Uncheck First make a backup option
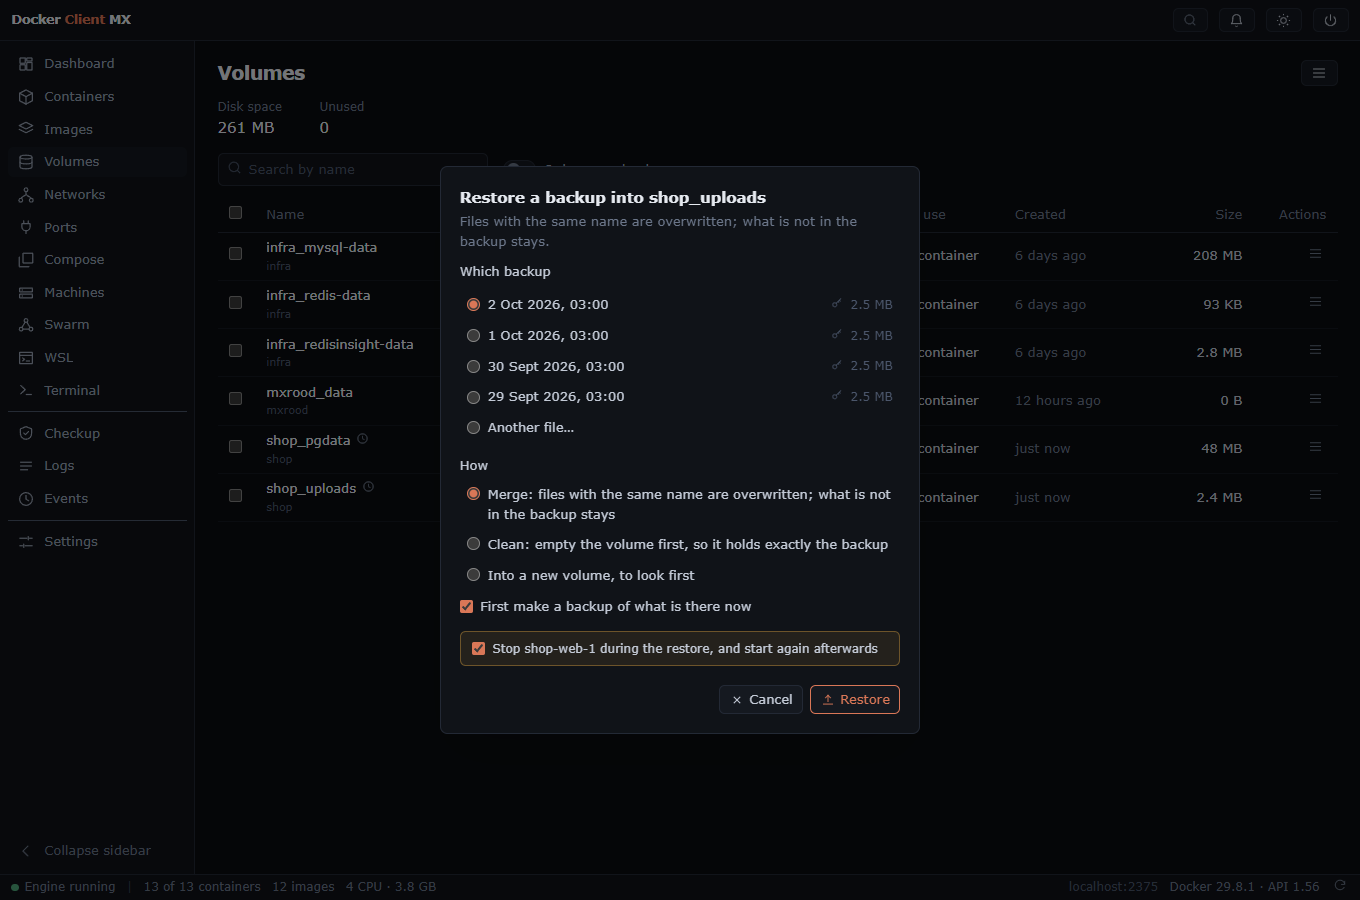 [466, 606]
